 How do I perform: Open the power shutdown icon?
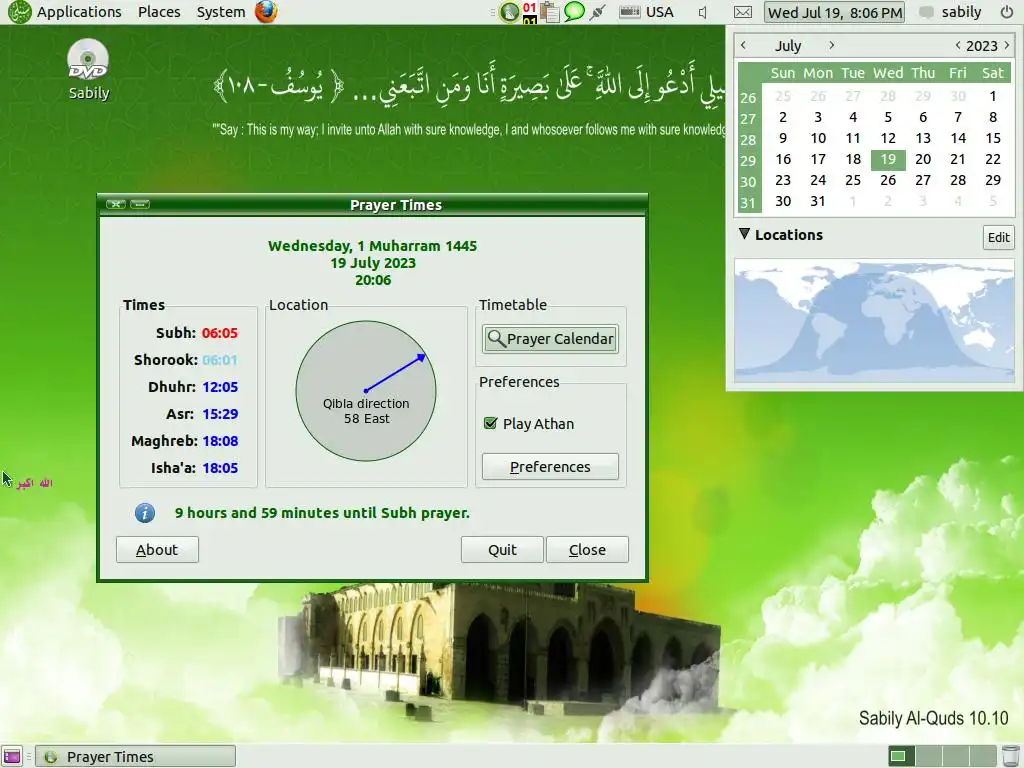[1007, 12]
